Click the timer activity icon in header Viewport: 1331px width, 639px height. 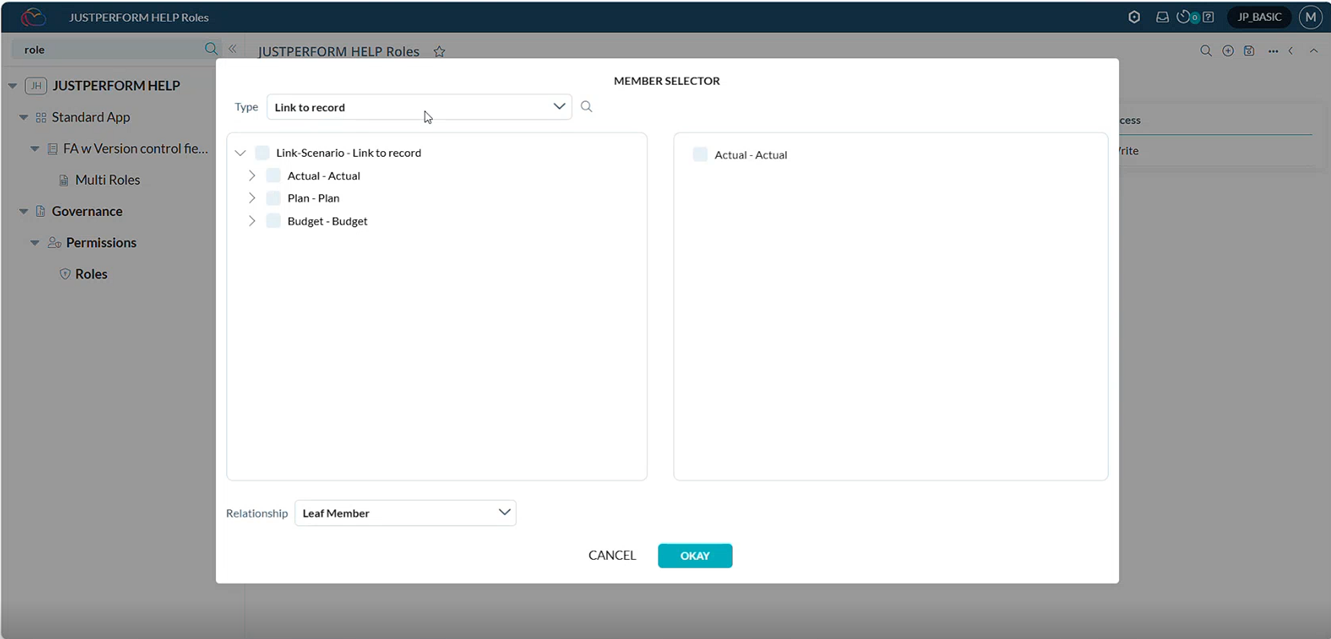point(1186,17)
